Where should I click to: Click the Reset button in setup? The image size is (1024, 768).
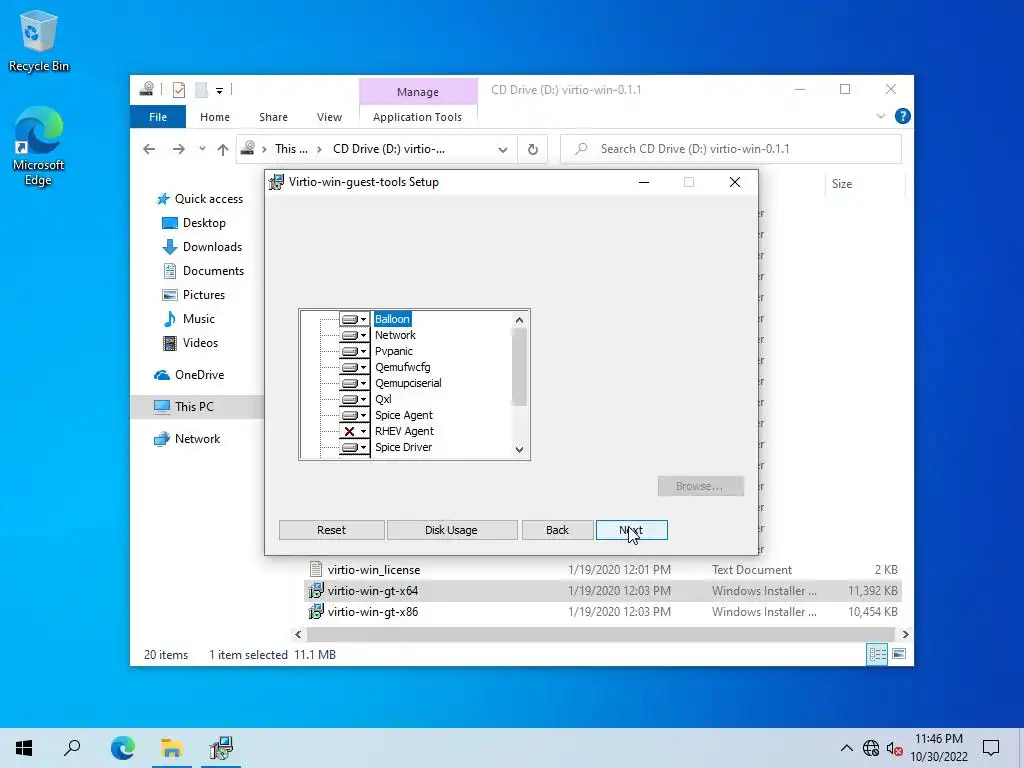tap(331, 530)
